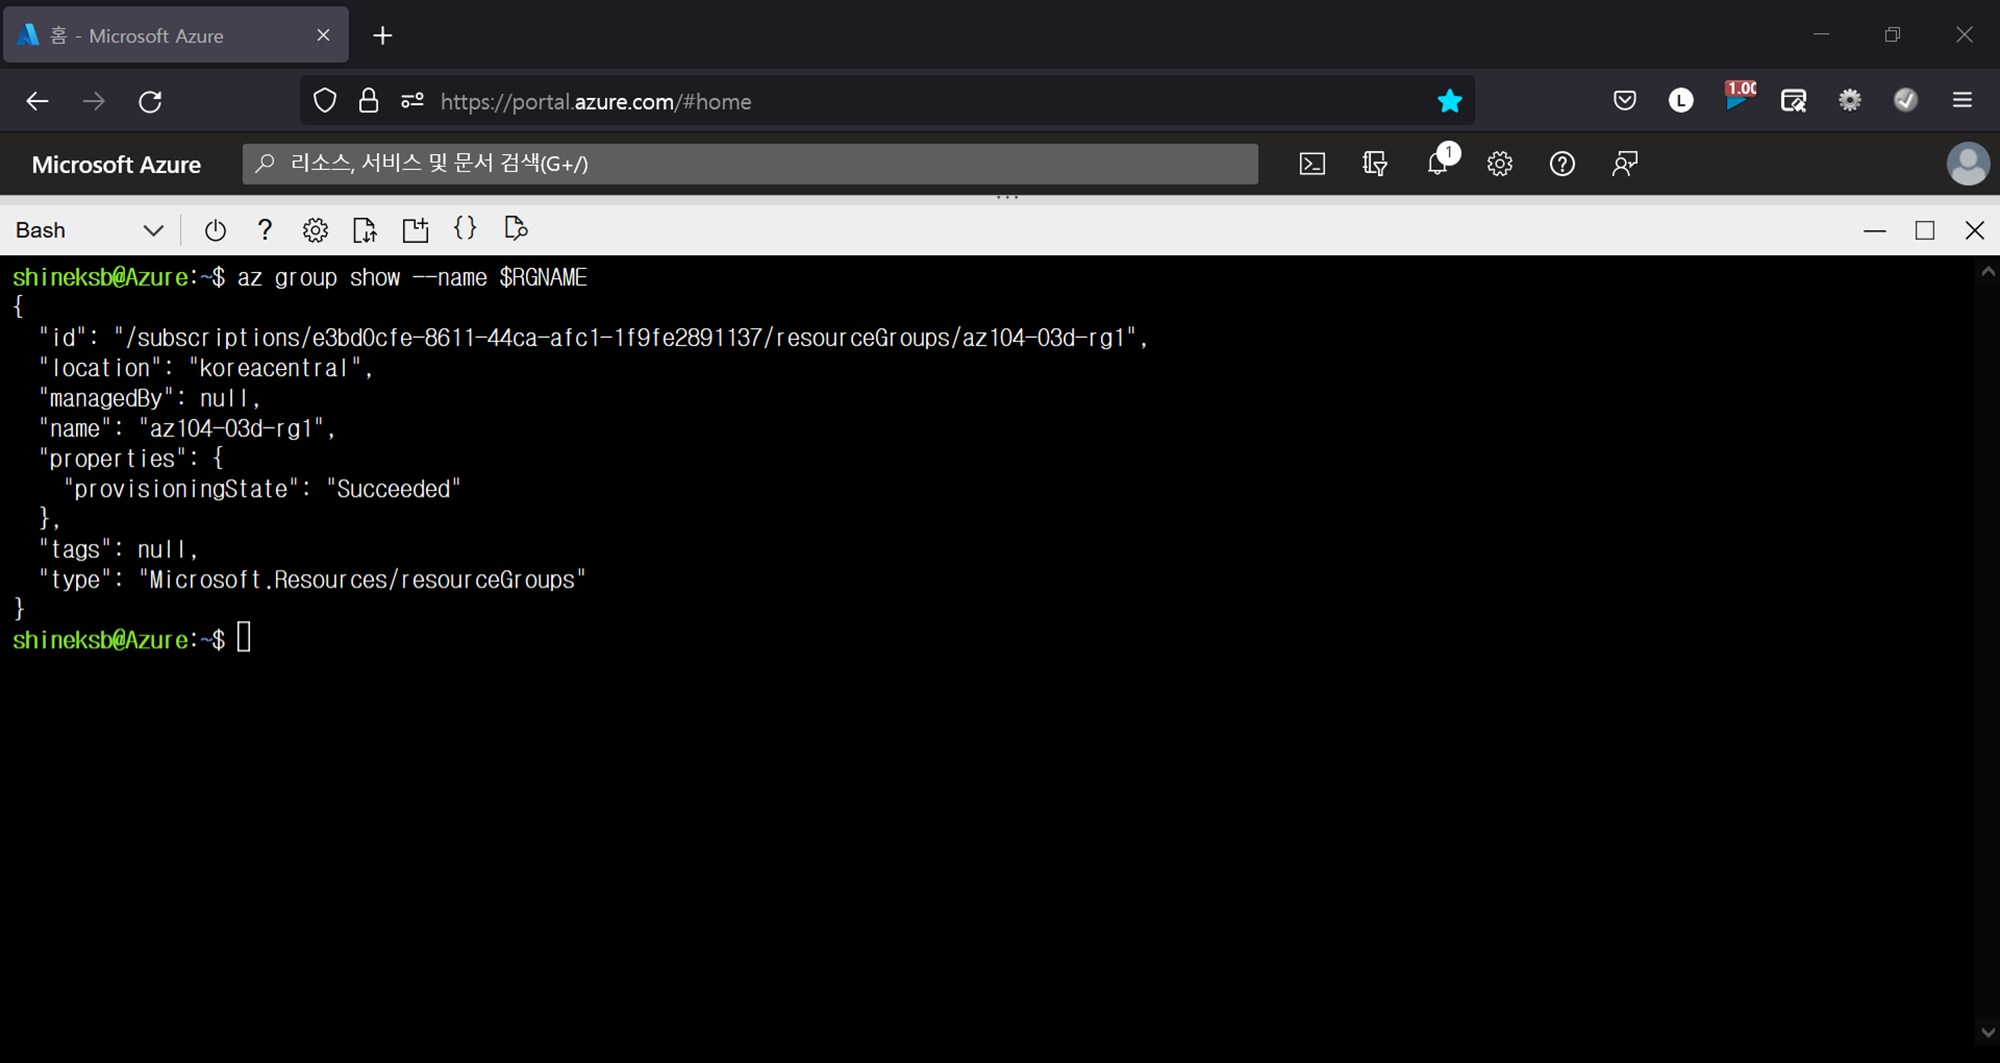The image size is (2000, 1063).
Task: Click the subscription id path line
Action: coord(593,338)
